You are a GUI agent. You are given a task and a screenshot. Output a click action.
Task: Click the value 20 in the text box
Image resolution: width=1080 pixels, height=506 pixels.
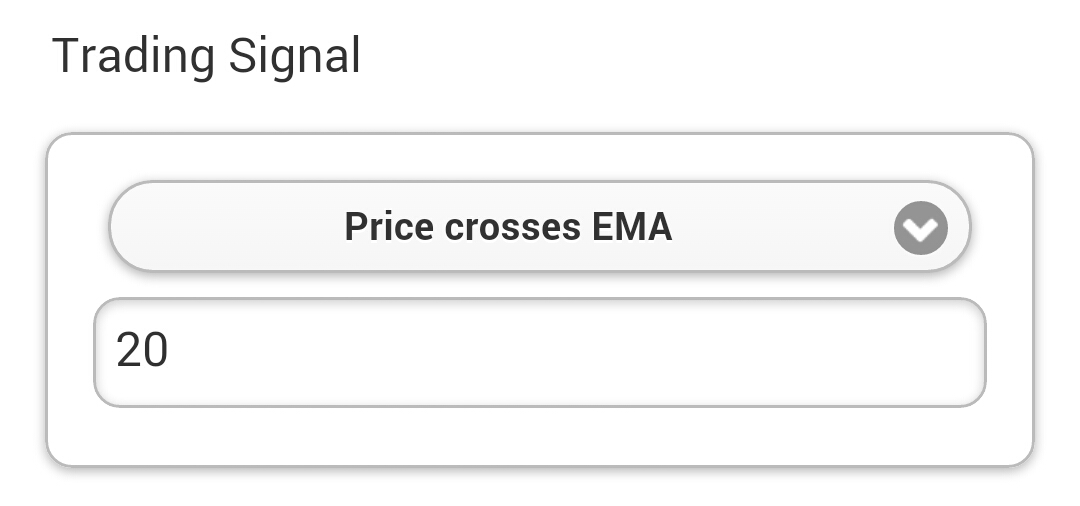click(x=142, y=352)
